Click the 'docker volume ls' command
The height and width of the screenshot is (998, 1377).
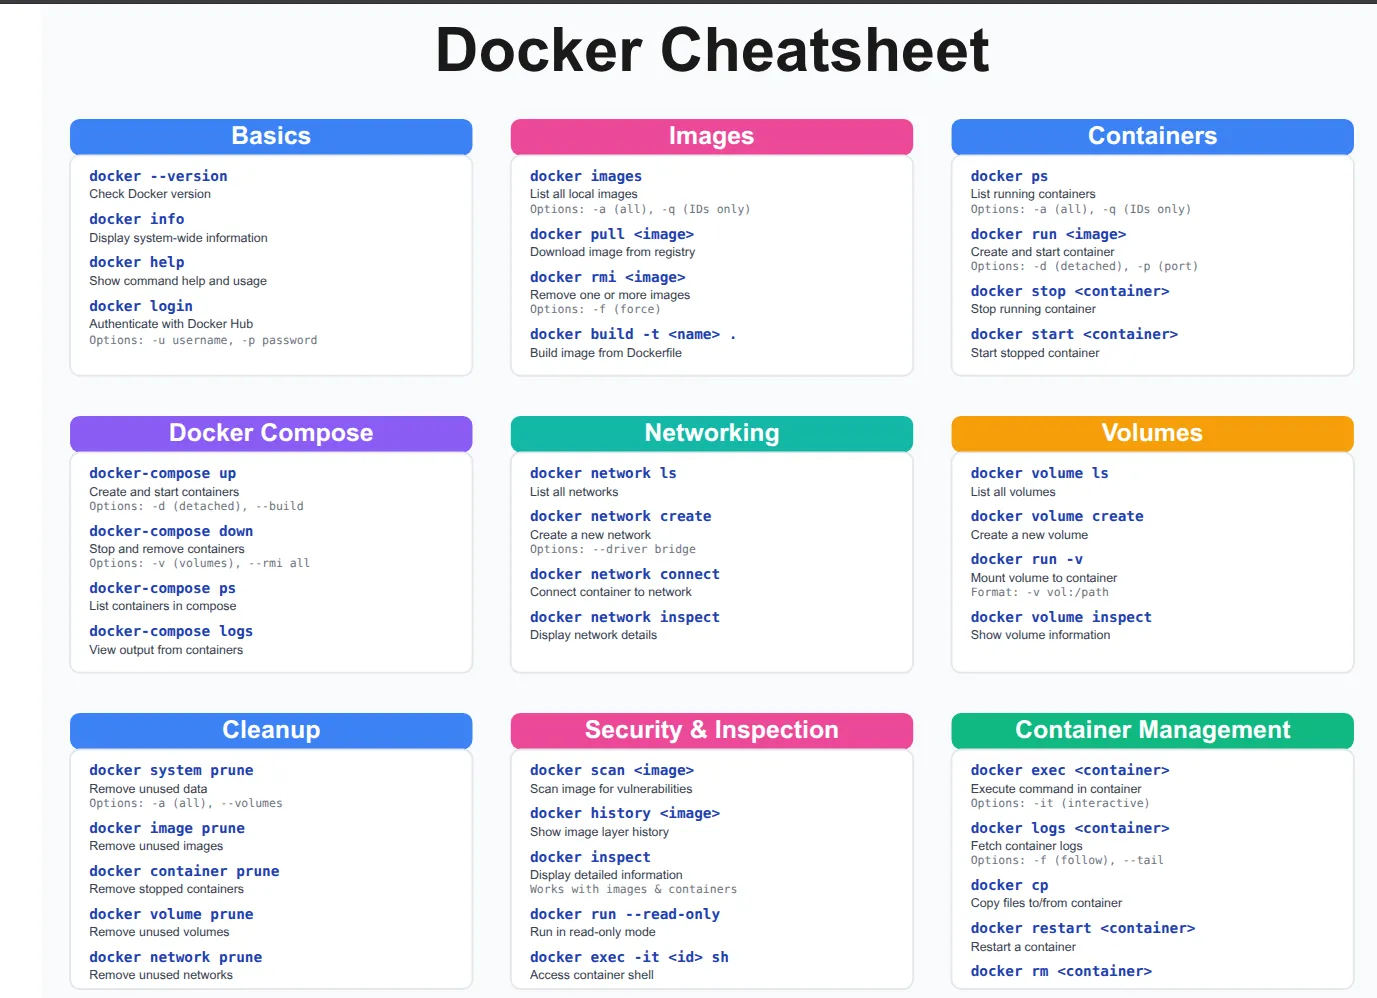pyautogui.click(x=1040, y=473)
